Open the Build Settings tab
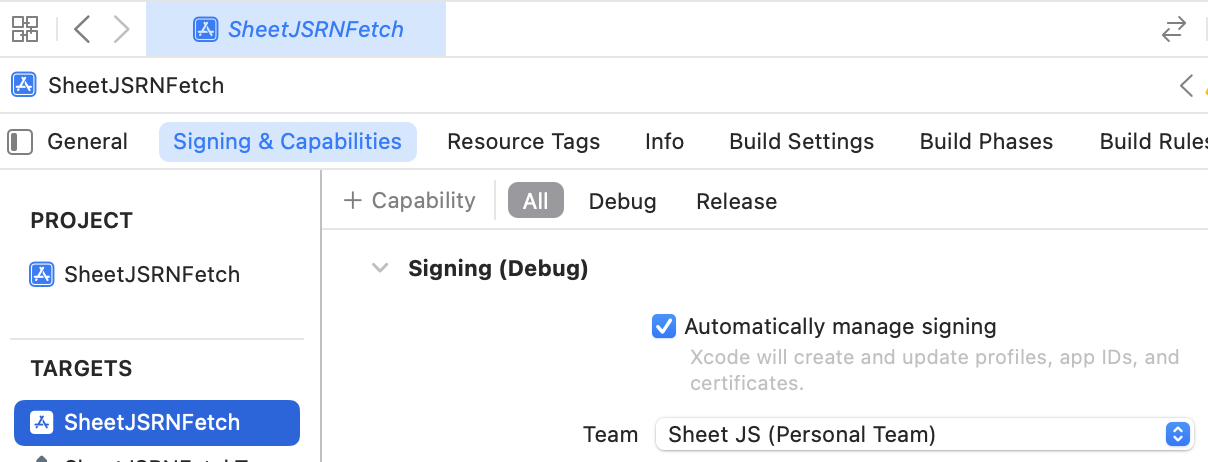The width and height of the screenshot is (1208, 462). click(x=801, y=142)
